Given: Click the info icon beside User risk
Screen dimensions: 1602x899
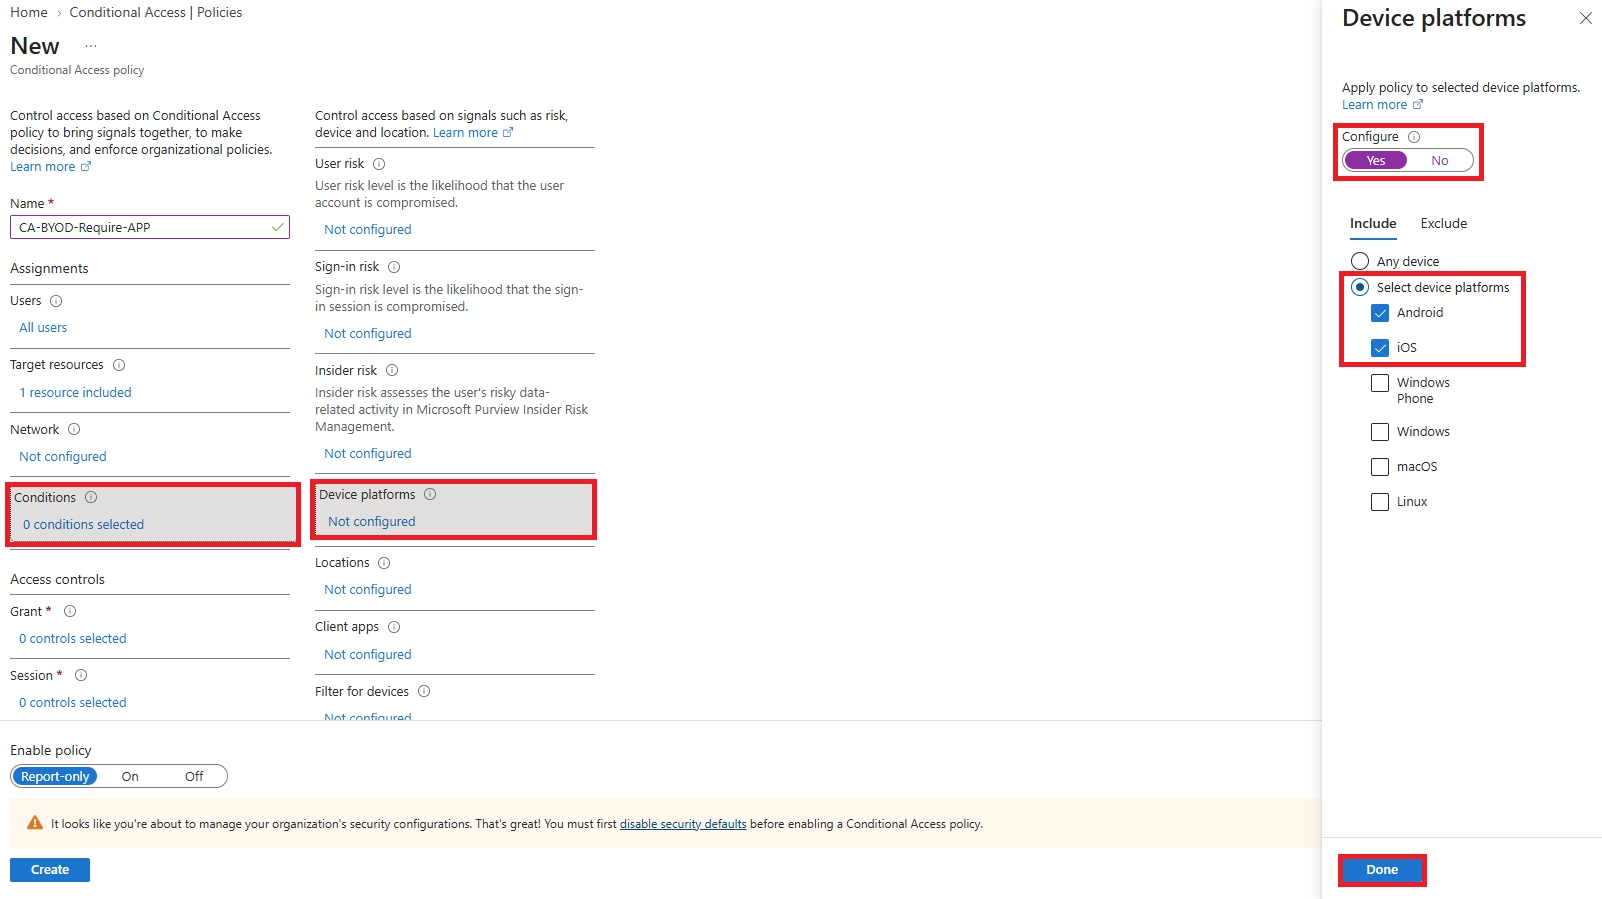Looking at the screenshot, I should click(x=379, y=164).
